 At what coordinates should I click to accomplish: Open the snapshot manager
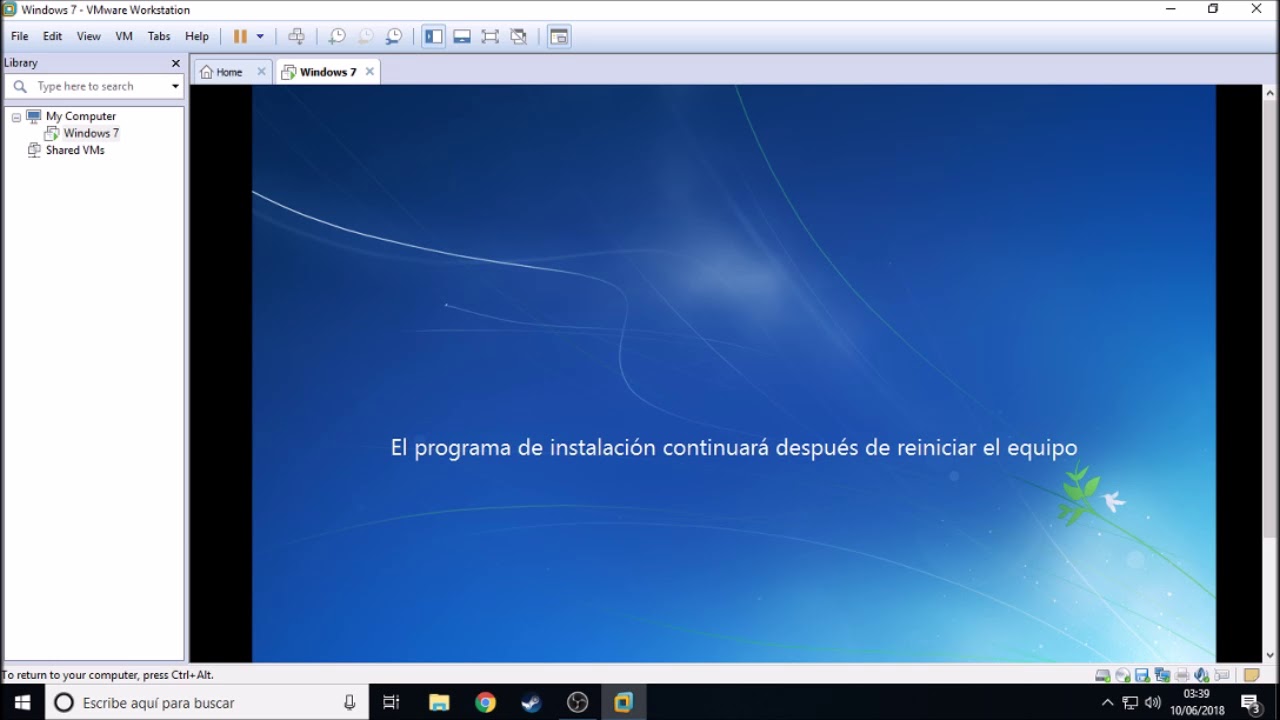click(394, 36)
